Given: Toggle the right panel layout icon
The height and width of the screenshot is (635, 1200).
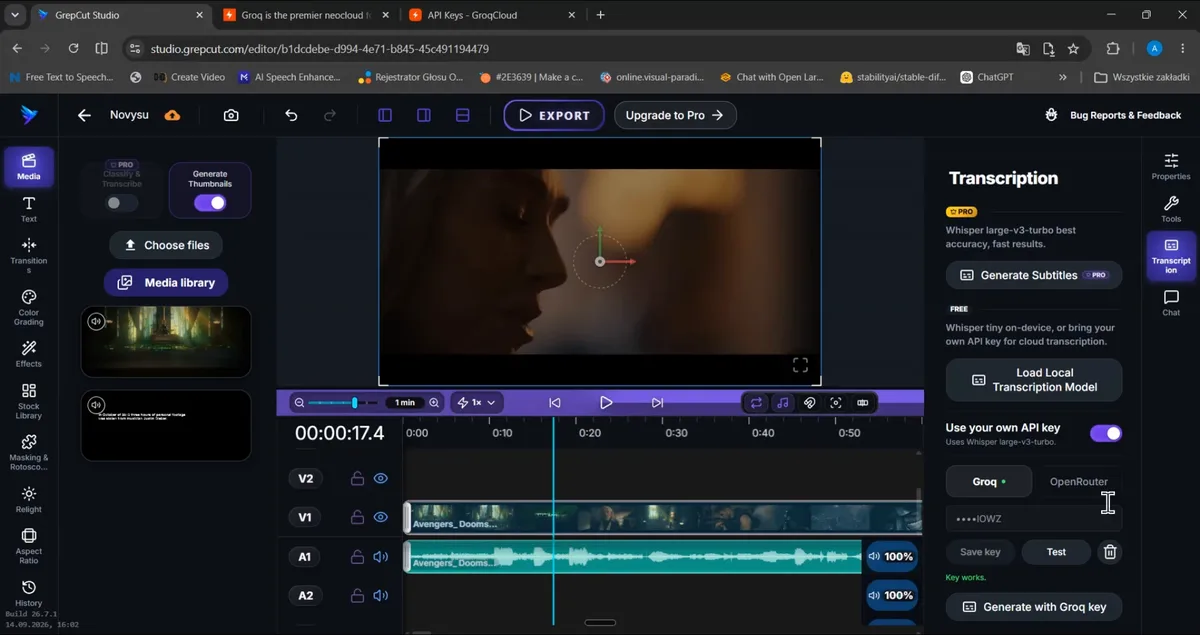Looking at the screenshot, I should (x=424, y=115).
